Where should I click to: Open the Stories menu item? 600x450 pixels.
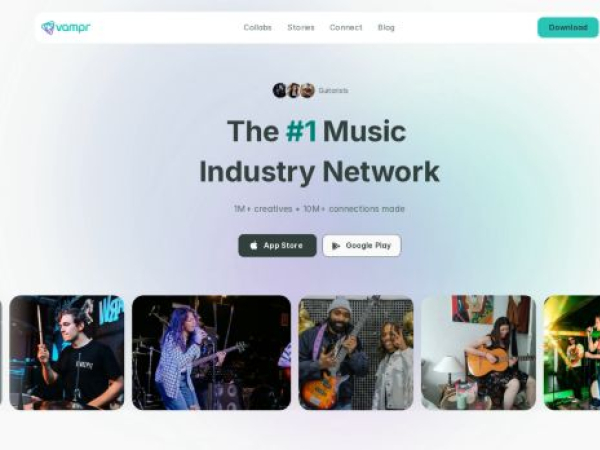[x=301, y=28]
